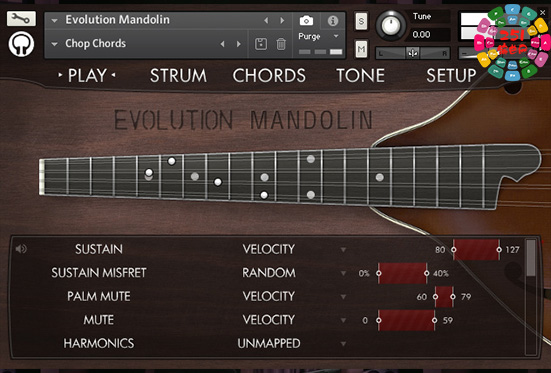Expand the SUSTAIN MISFRET random mapping dropdown

[x=343, y=273]
